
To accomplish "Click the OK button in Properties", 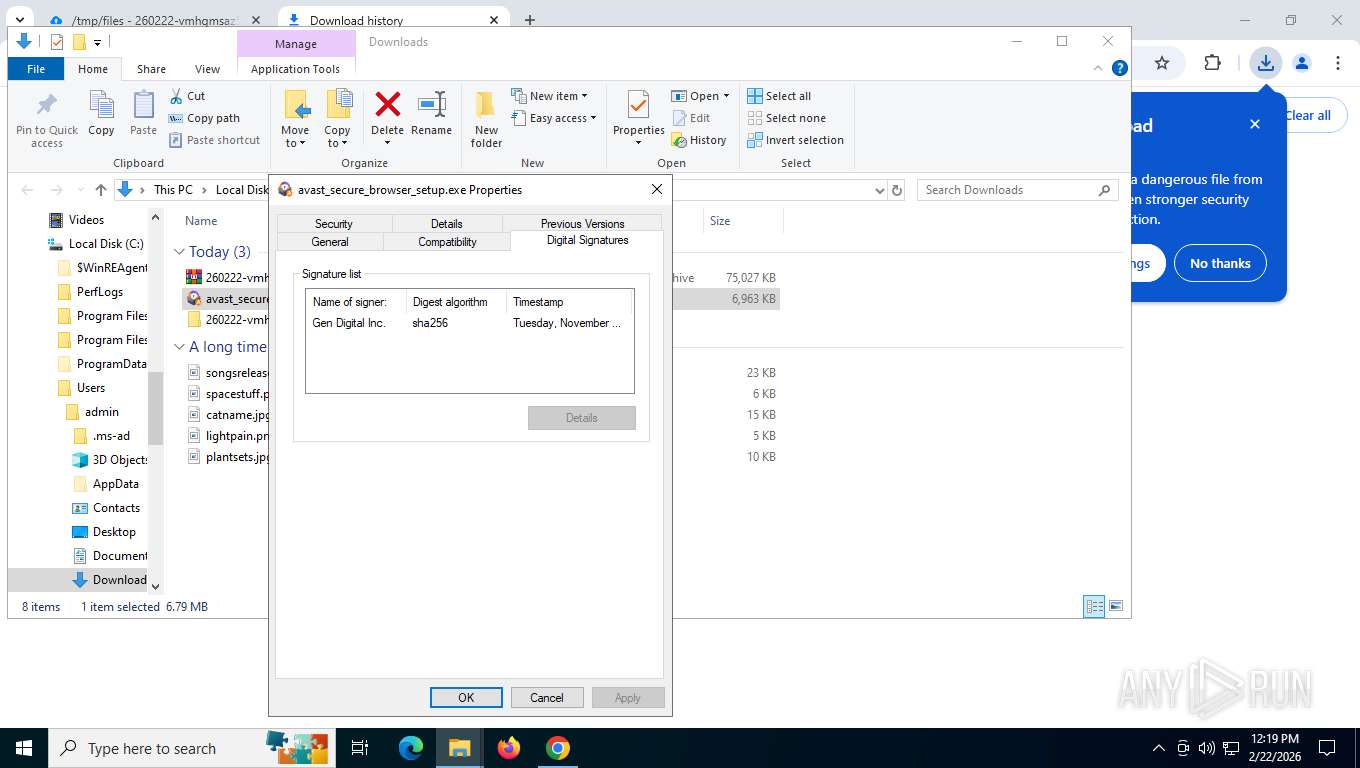I will [x=466, y=698].
